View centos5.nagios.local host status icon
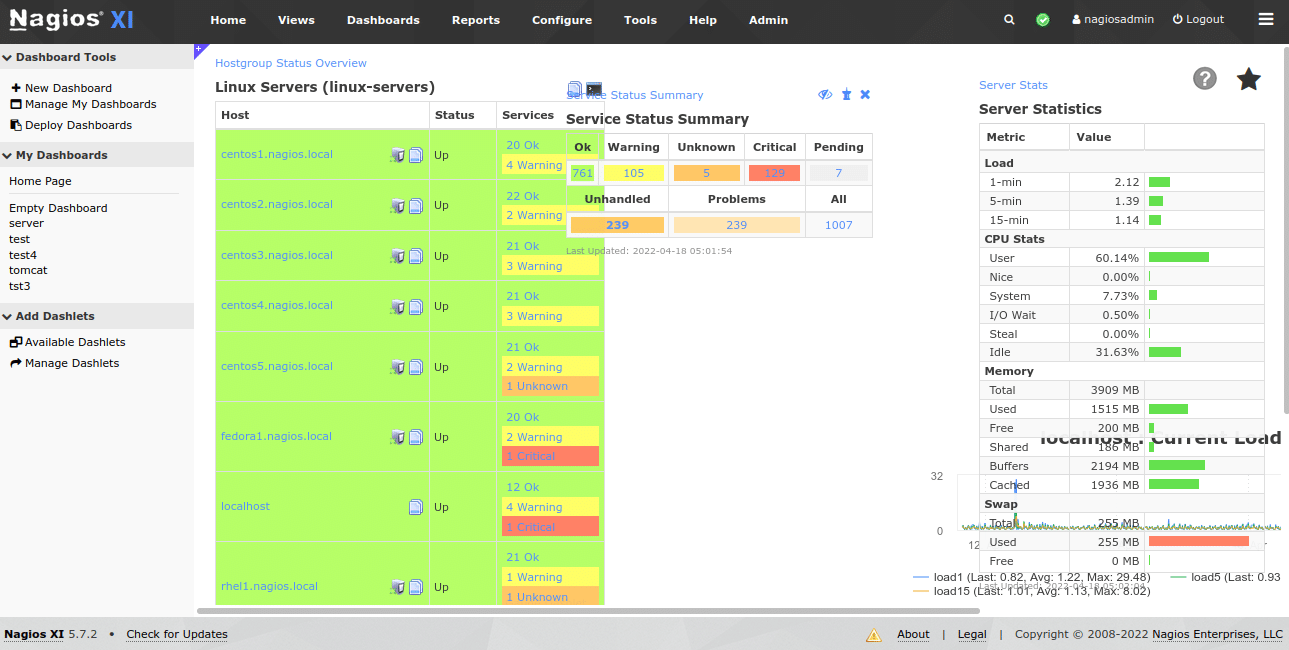This screenshot has width=1289, height=650. point(397,367)
